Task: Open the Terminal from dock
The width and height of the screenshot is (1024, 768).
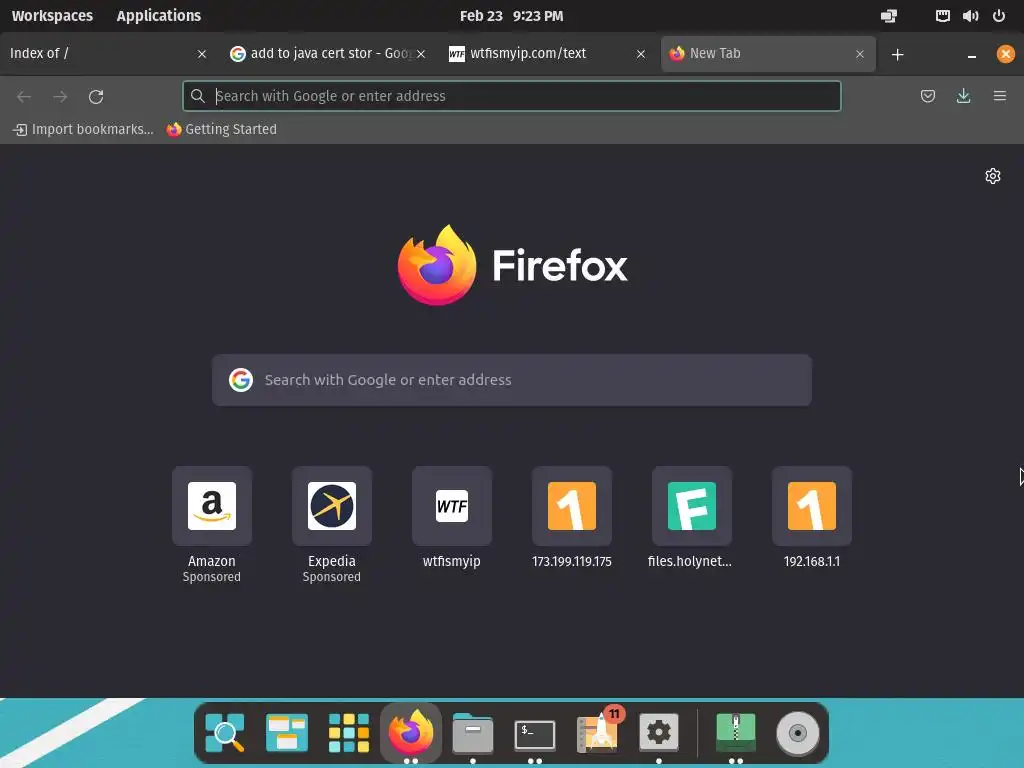Action: (x=535, y=734)
